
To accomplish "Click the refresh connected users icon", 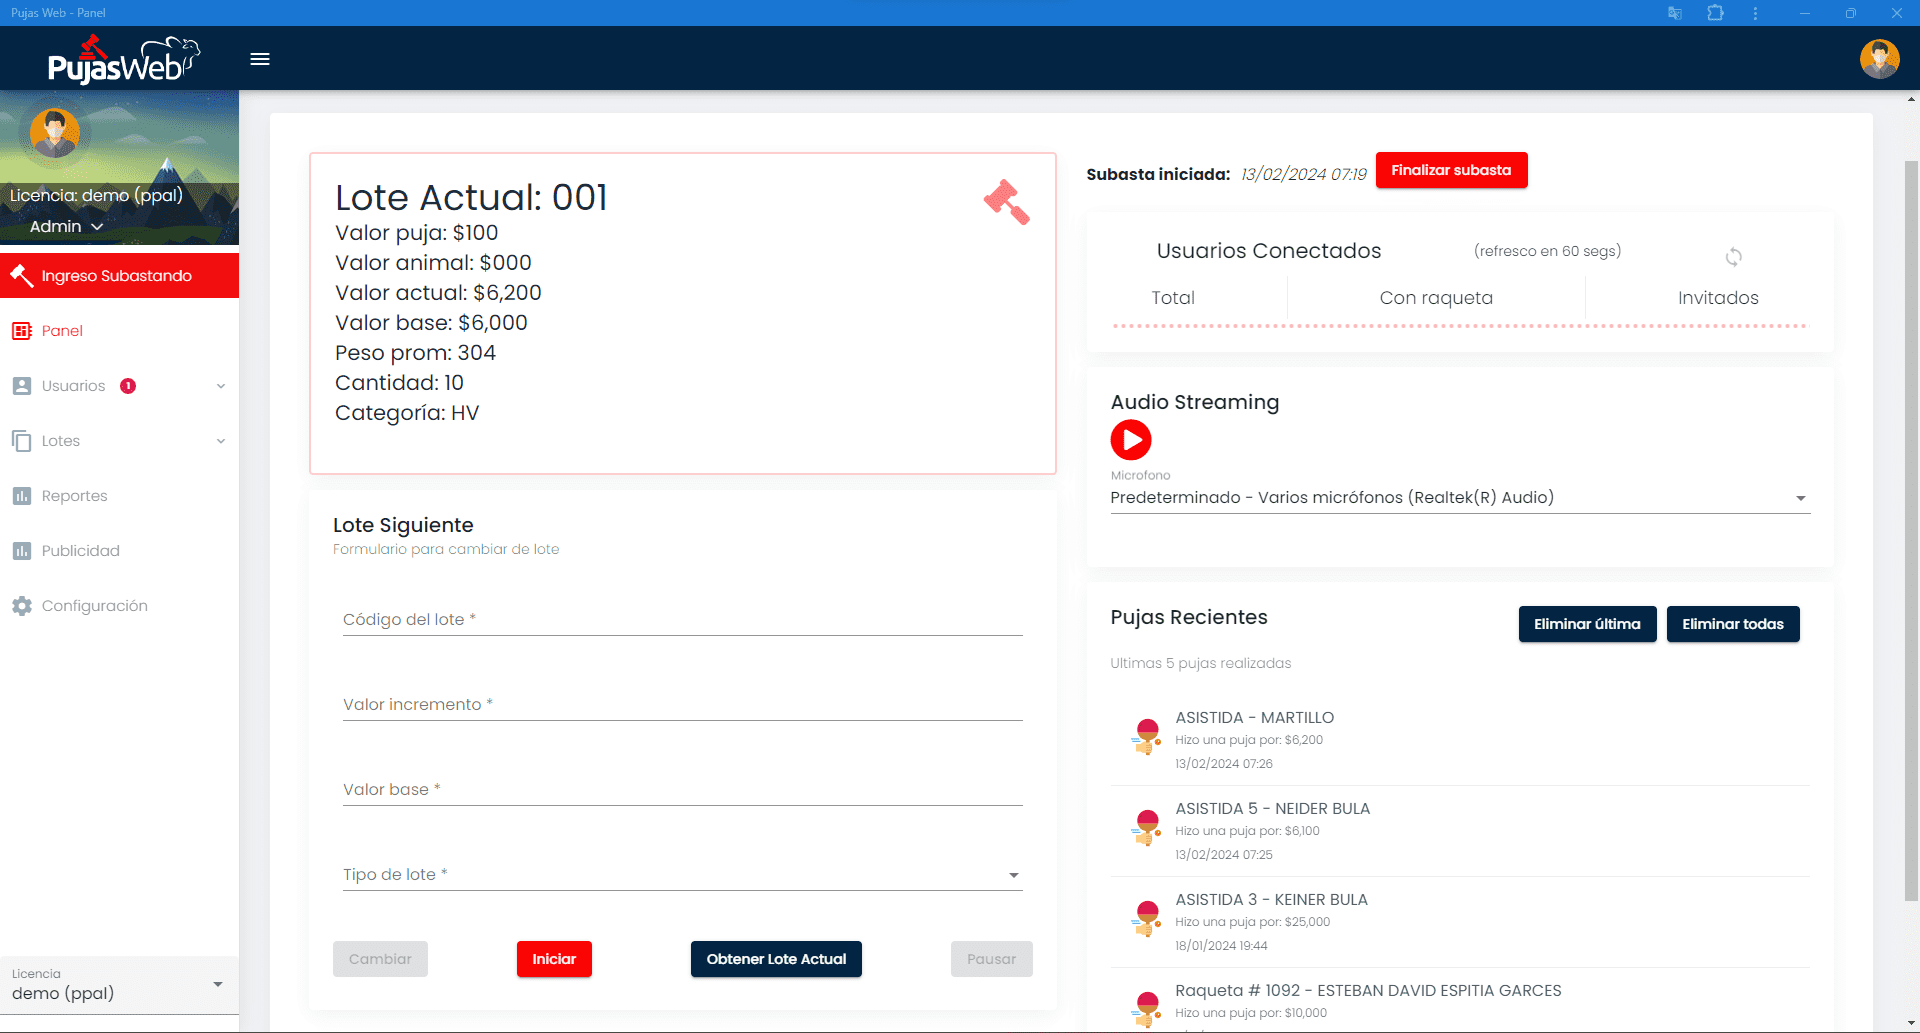I will click(x=1733, y=257).
